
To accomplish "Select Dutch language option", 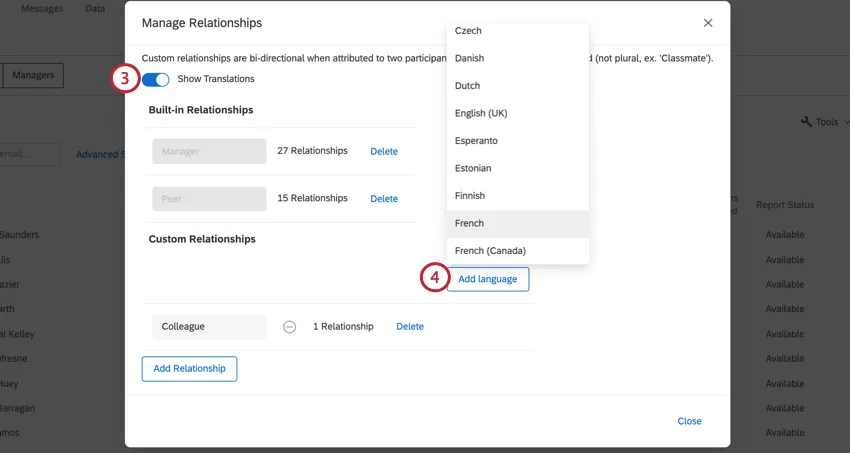I will coord(467,86).
